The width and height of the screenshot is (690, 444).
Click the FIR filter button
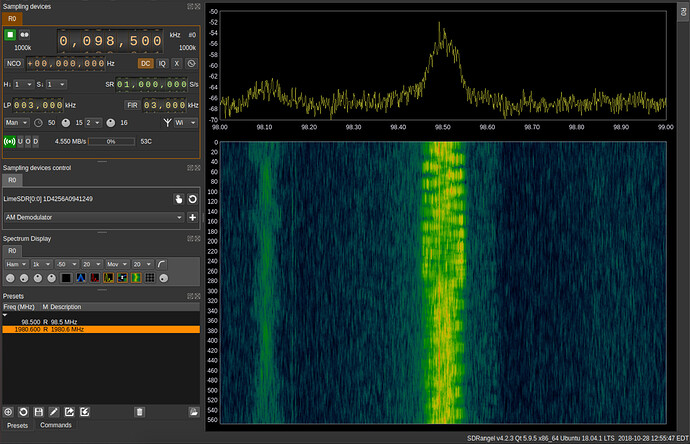[x=132, y=104]
